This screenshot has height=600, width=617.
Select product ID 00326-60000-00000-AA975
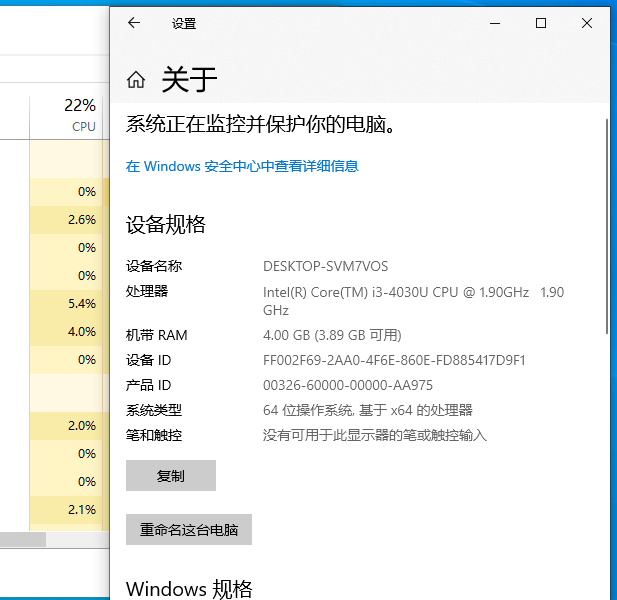click(x=348, y=385)
